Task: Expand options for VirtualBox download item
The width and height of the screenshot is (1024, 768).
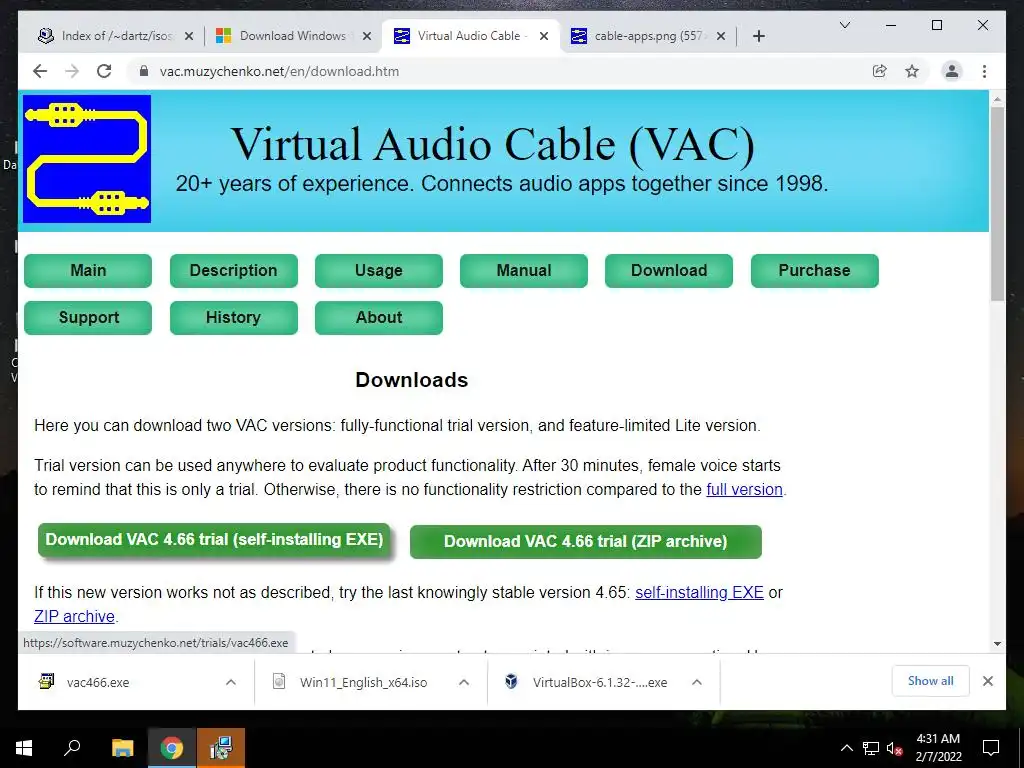Action: (x=697, y=682)
